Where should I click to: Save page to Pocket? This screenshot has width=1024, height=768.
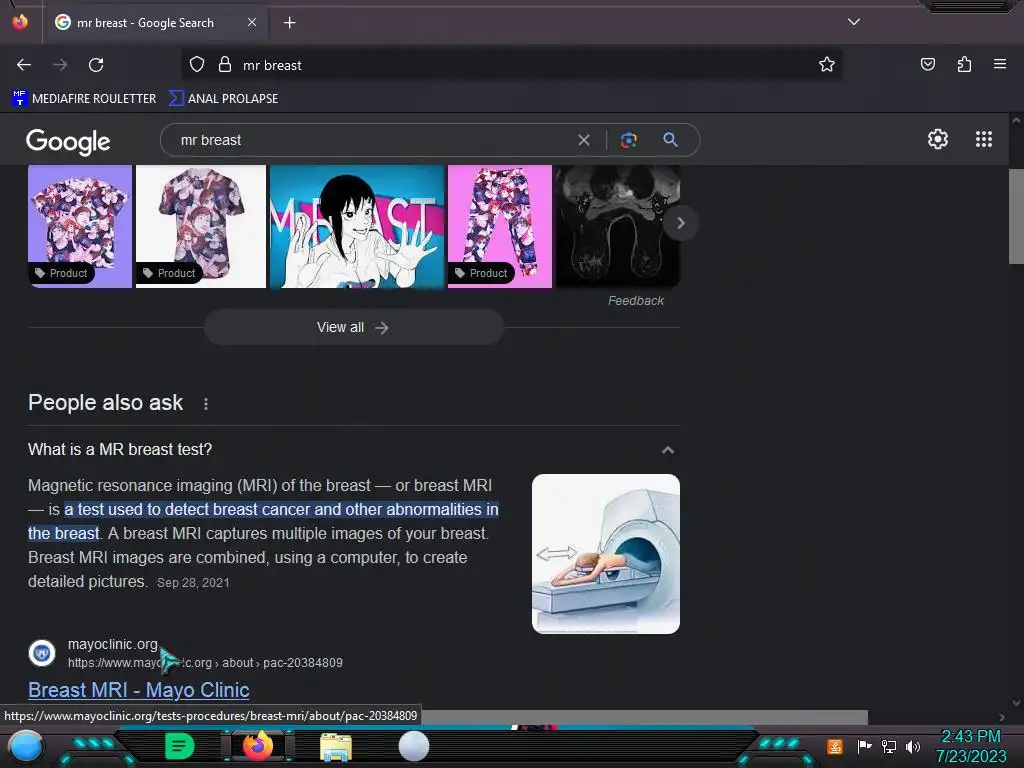coord(928,64)
